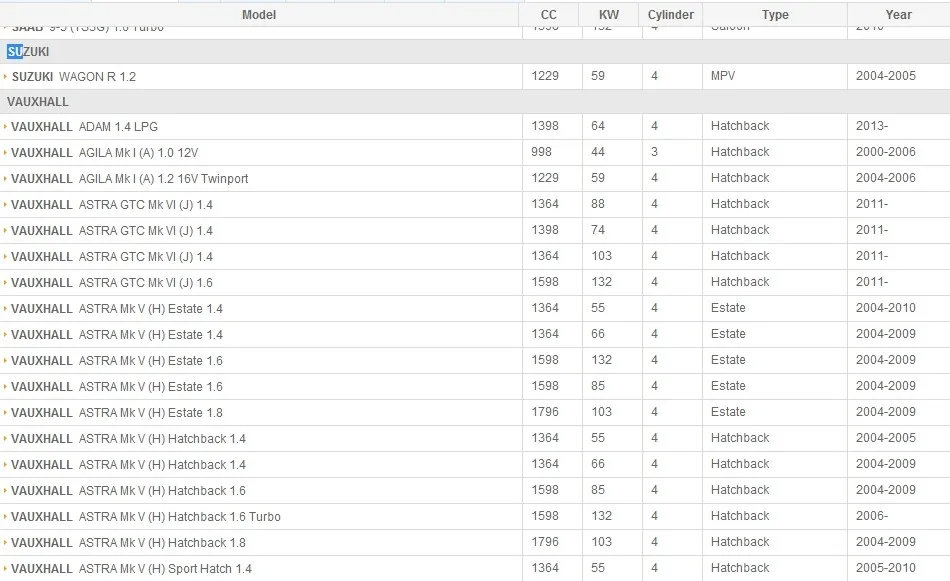Expand the ASTRA Mk V Hatchback 1.8 arrow
950x581 pixels.
coord(5,543)
